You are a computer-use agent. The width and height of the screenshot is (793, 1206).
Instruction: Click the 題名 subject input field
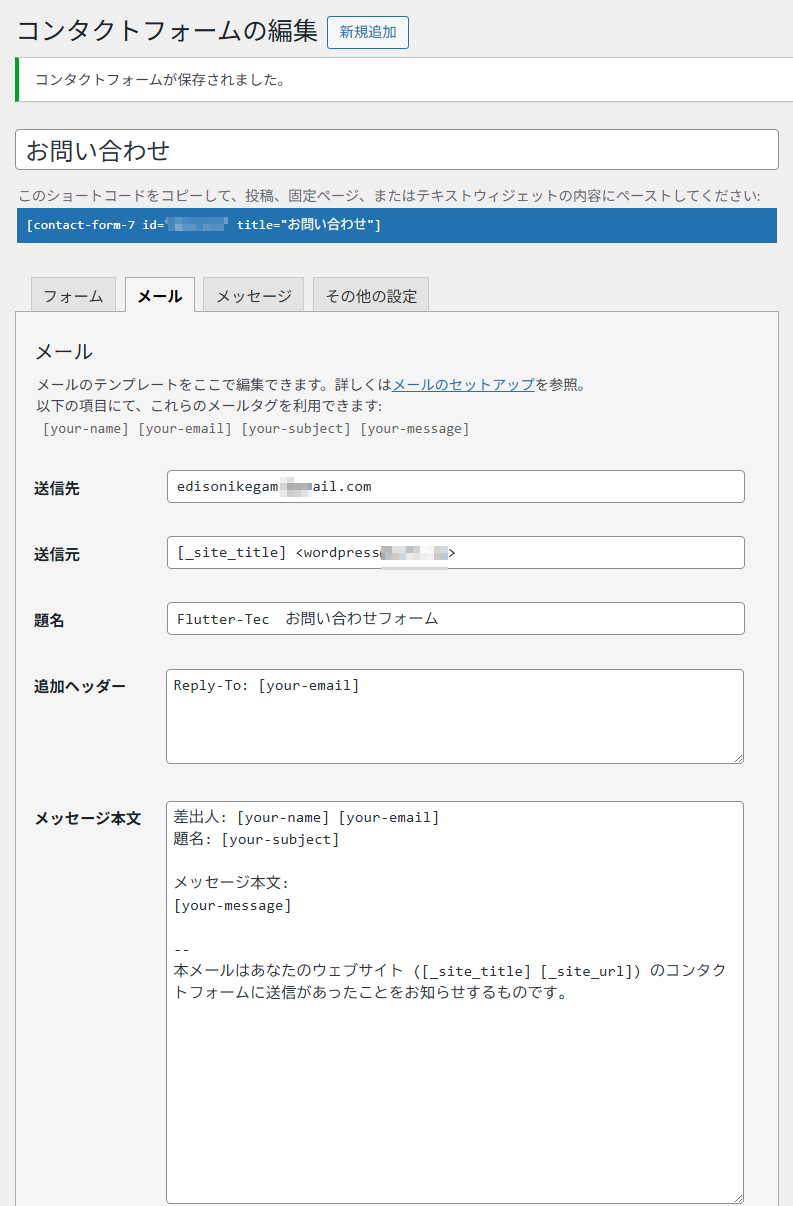tap(455, 619)
